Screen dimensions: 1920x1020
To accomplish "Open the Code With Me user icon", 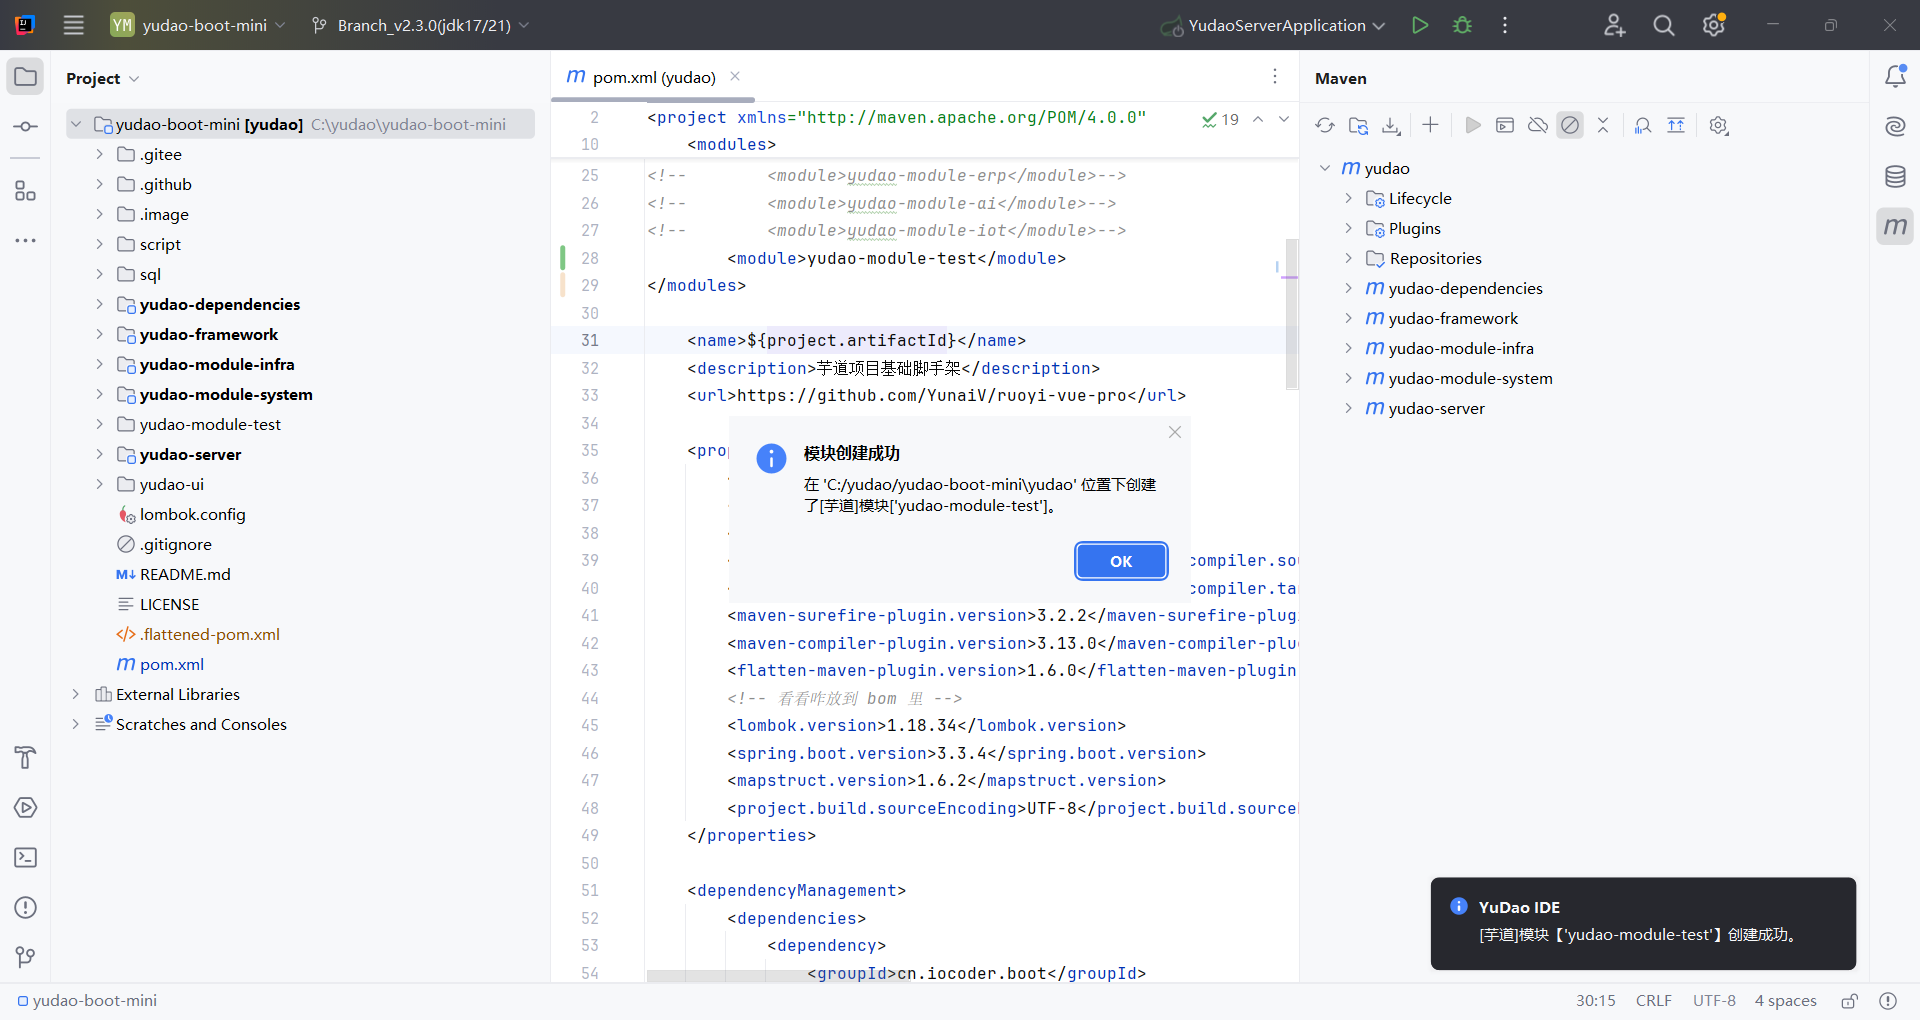I will (1614, 25).
